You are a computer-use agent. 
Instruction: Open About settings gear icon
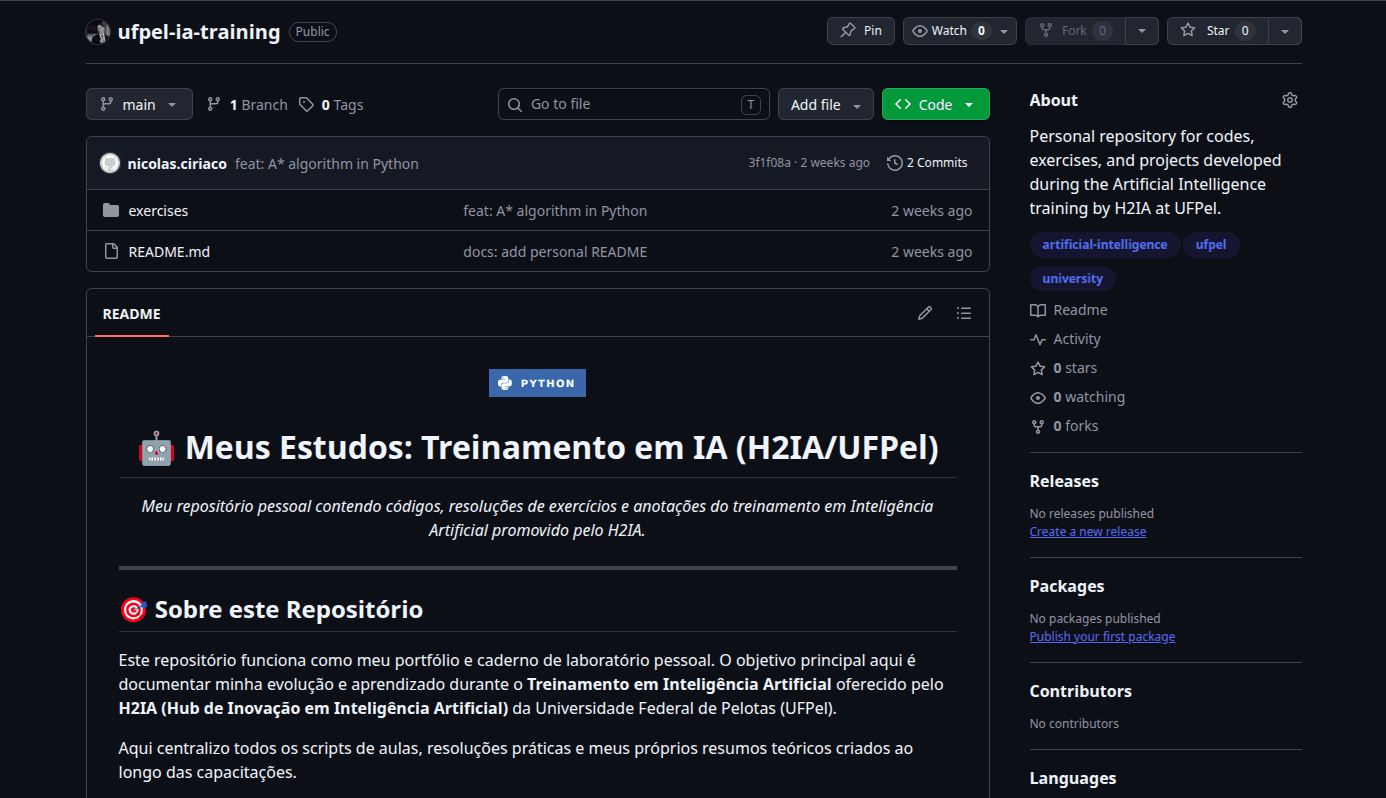[1290, 100]
